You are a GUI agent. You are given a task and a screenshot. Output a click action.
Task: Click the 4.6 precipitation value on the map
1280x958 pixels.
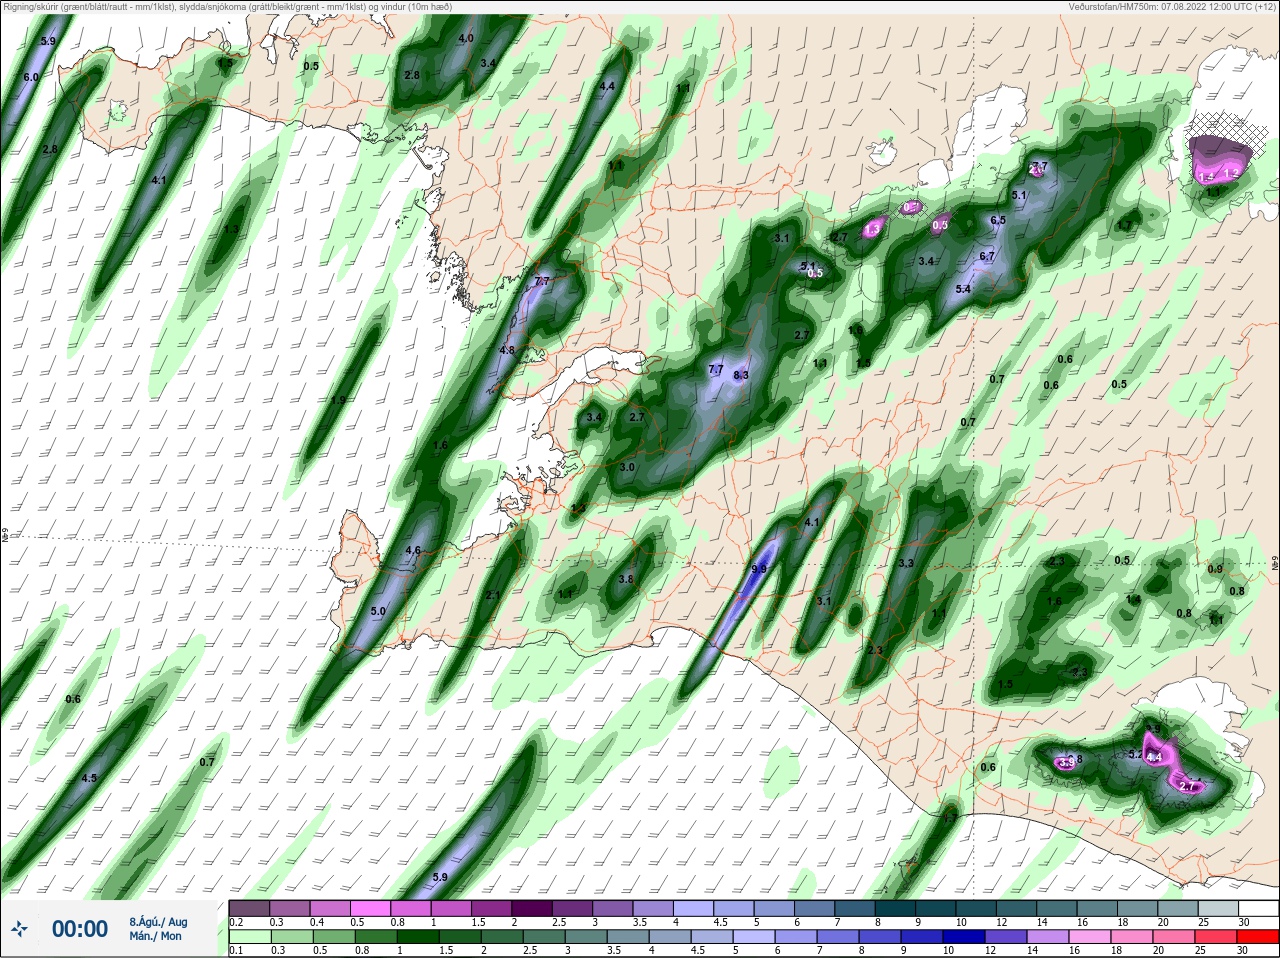click(414, 551)
